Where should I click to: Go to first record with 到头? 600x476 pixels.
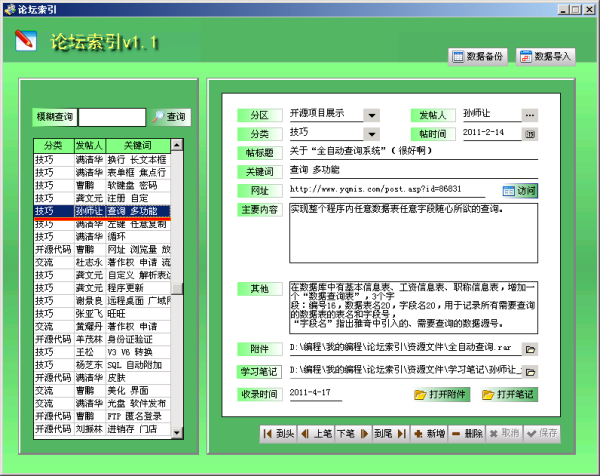279,434
